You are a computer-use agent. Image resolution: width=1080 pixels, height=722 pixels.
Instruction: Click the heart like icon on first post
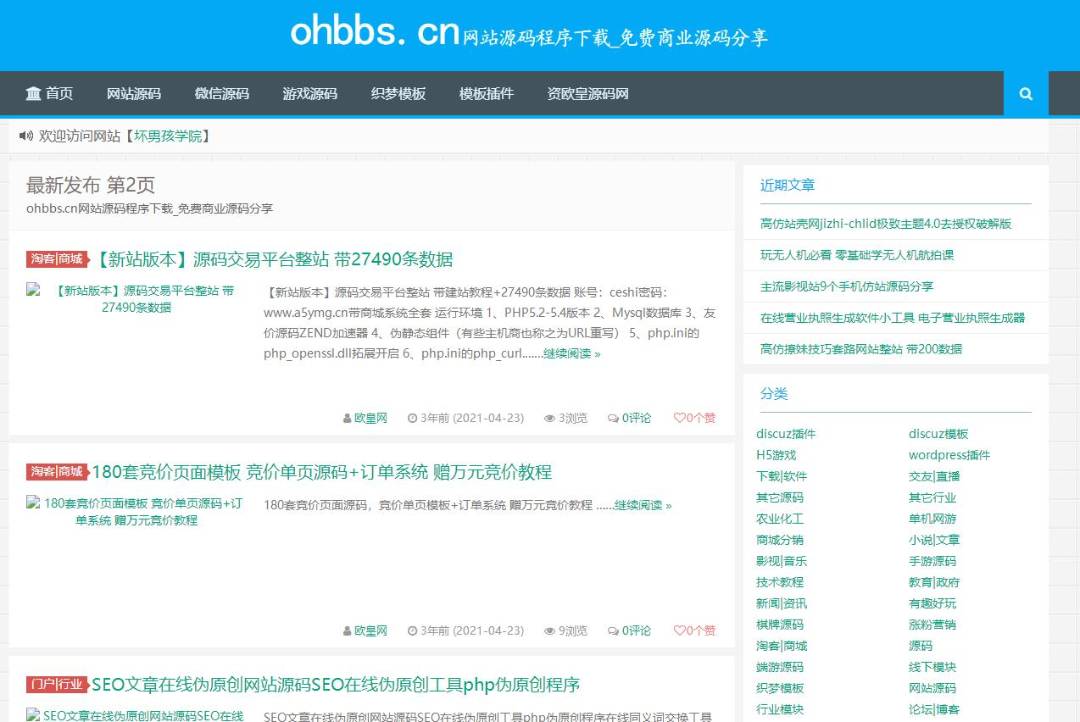[680, 418]
